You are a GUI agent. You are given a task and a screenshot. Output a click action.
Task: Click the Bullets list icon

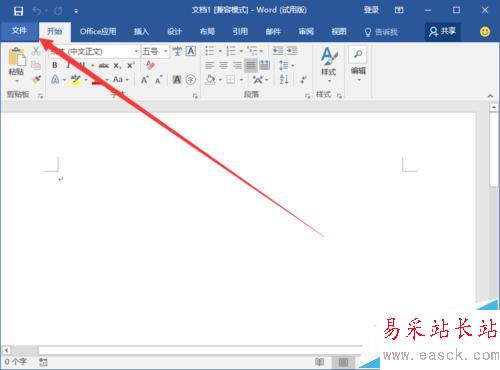pos(210,51)
